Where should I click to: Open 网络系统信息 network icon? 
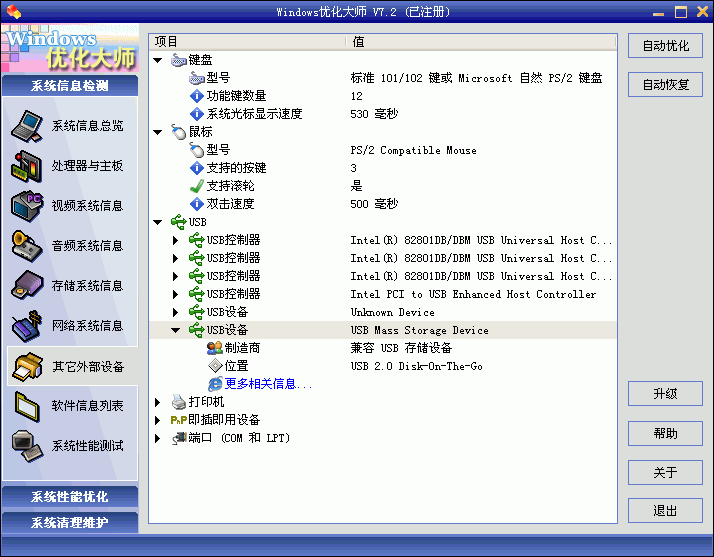click(x=27, y=326)
